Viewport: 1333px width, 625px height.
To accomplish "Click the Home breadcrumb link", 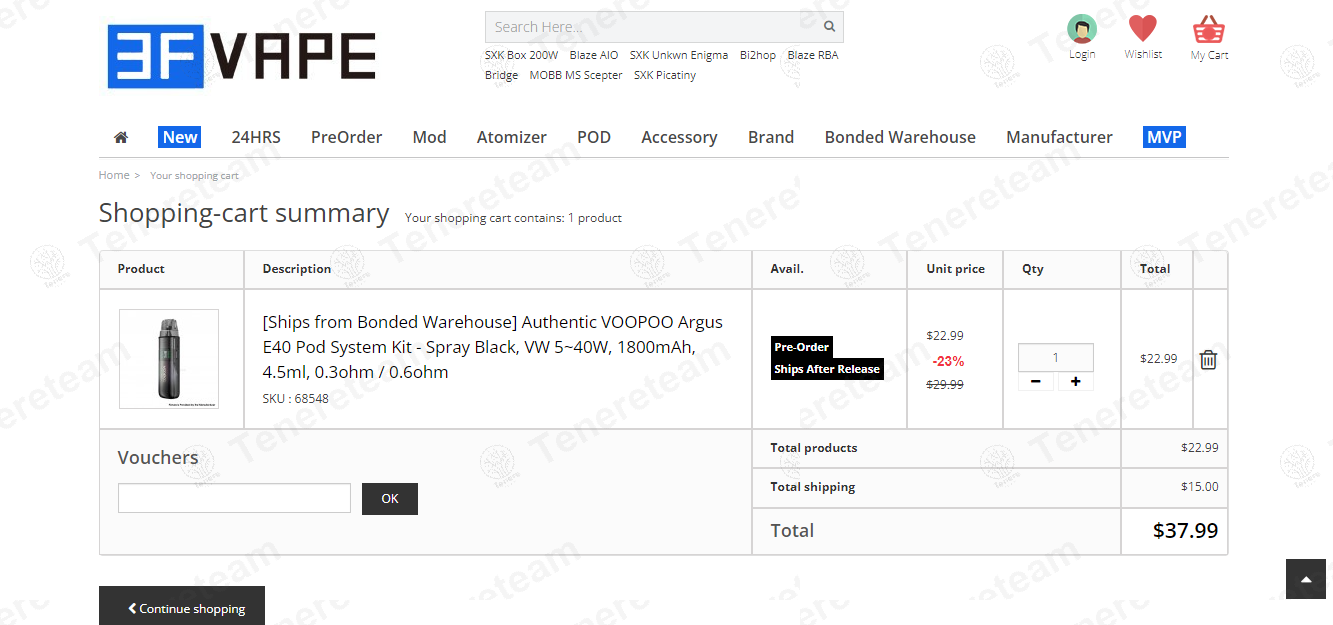I will coord(114,175).
